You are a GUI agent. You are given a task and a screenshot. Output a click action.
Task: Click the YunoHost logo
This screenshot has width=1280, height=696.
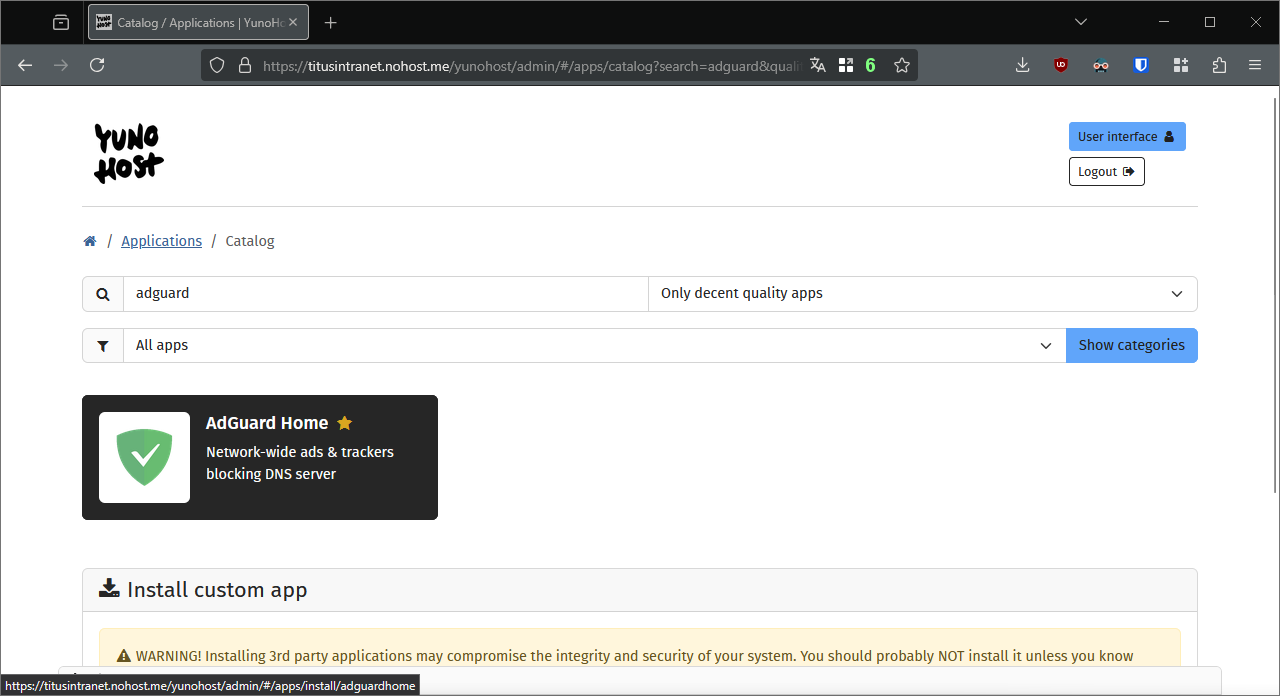(129, 153)
